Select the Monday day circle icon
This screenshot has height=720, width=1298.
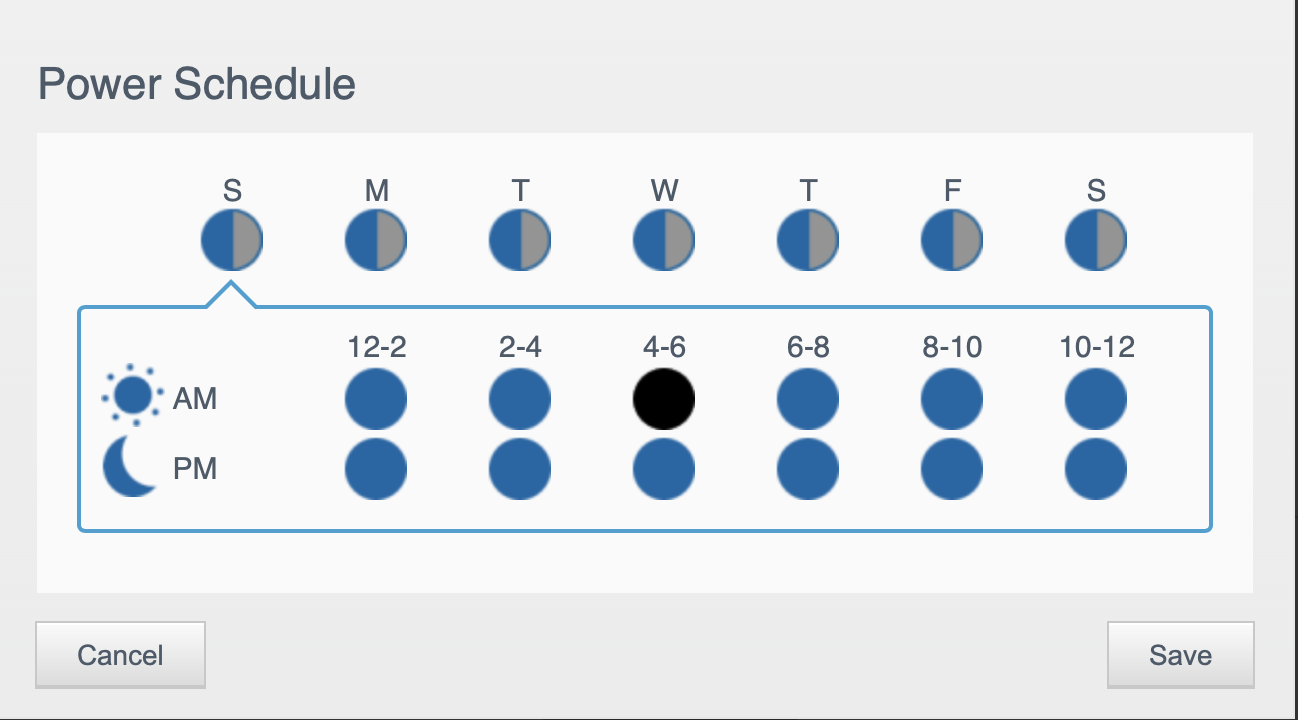click(376, 242)
